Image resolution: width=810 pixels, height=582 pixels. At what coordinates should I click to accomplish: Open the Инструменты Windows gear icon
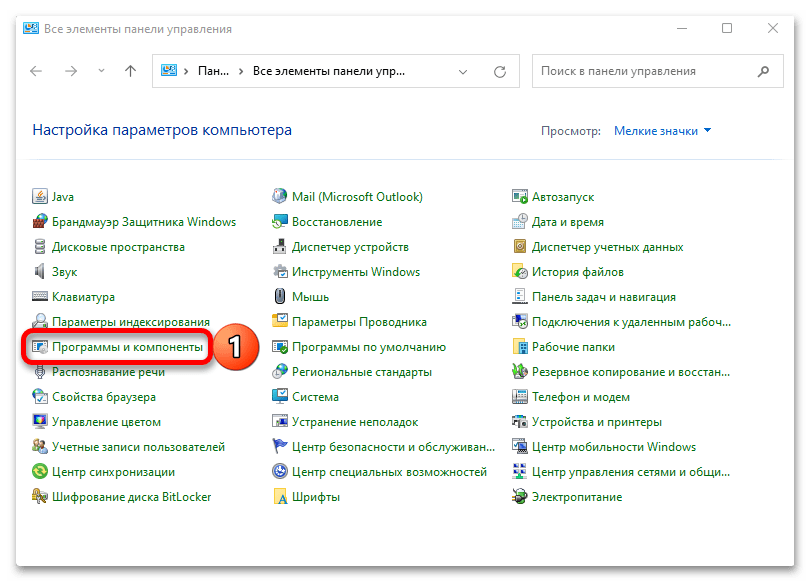pos(279,272)
